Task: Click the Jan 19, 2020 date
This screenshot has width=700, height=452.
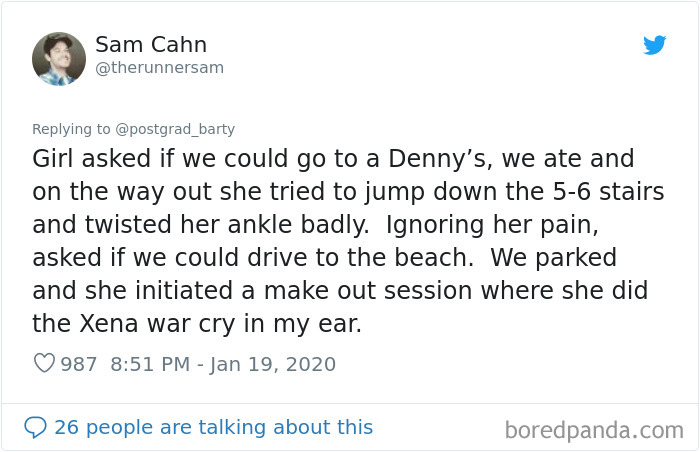Action: point(273,364)
